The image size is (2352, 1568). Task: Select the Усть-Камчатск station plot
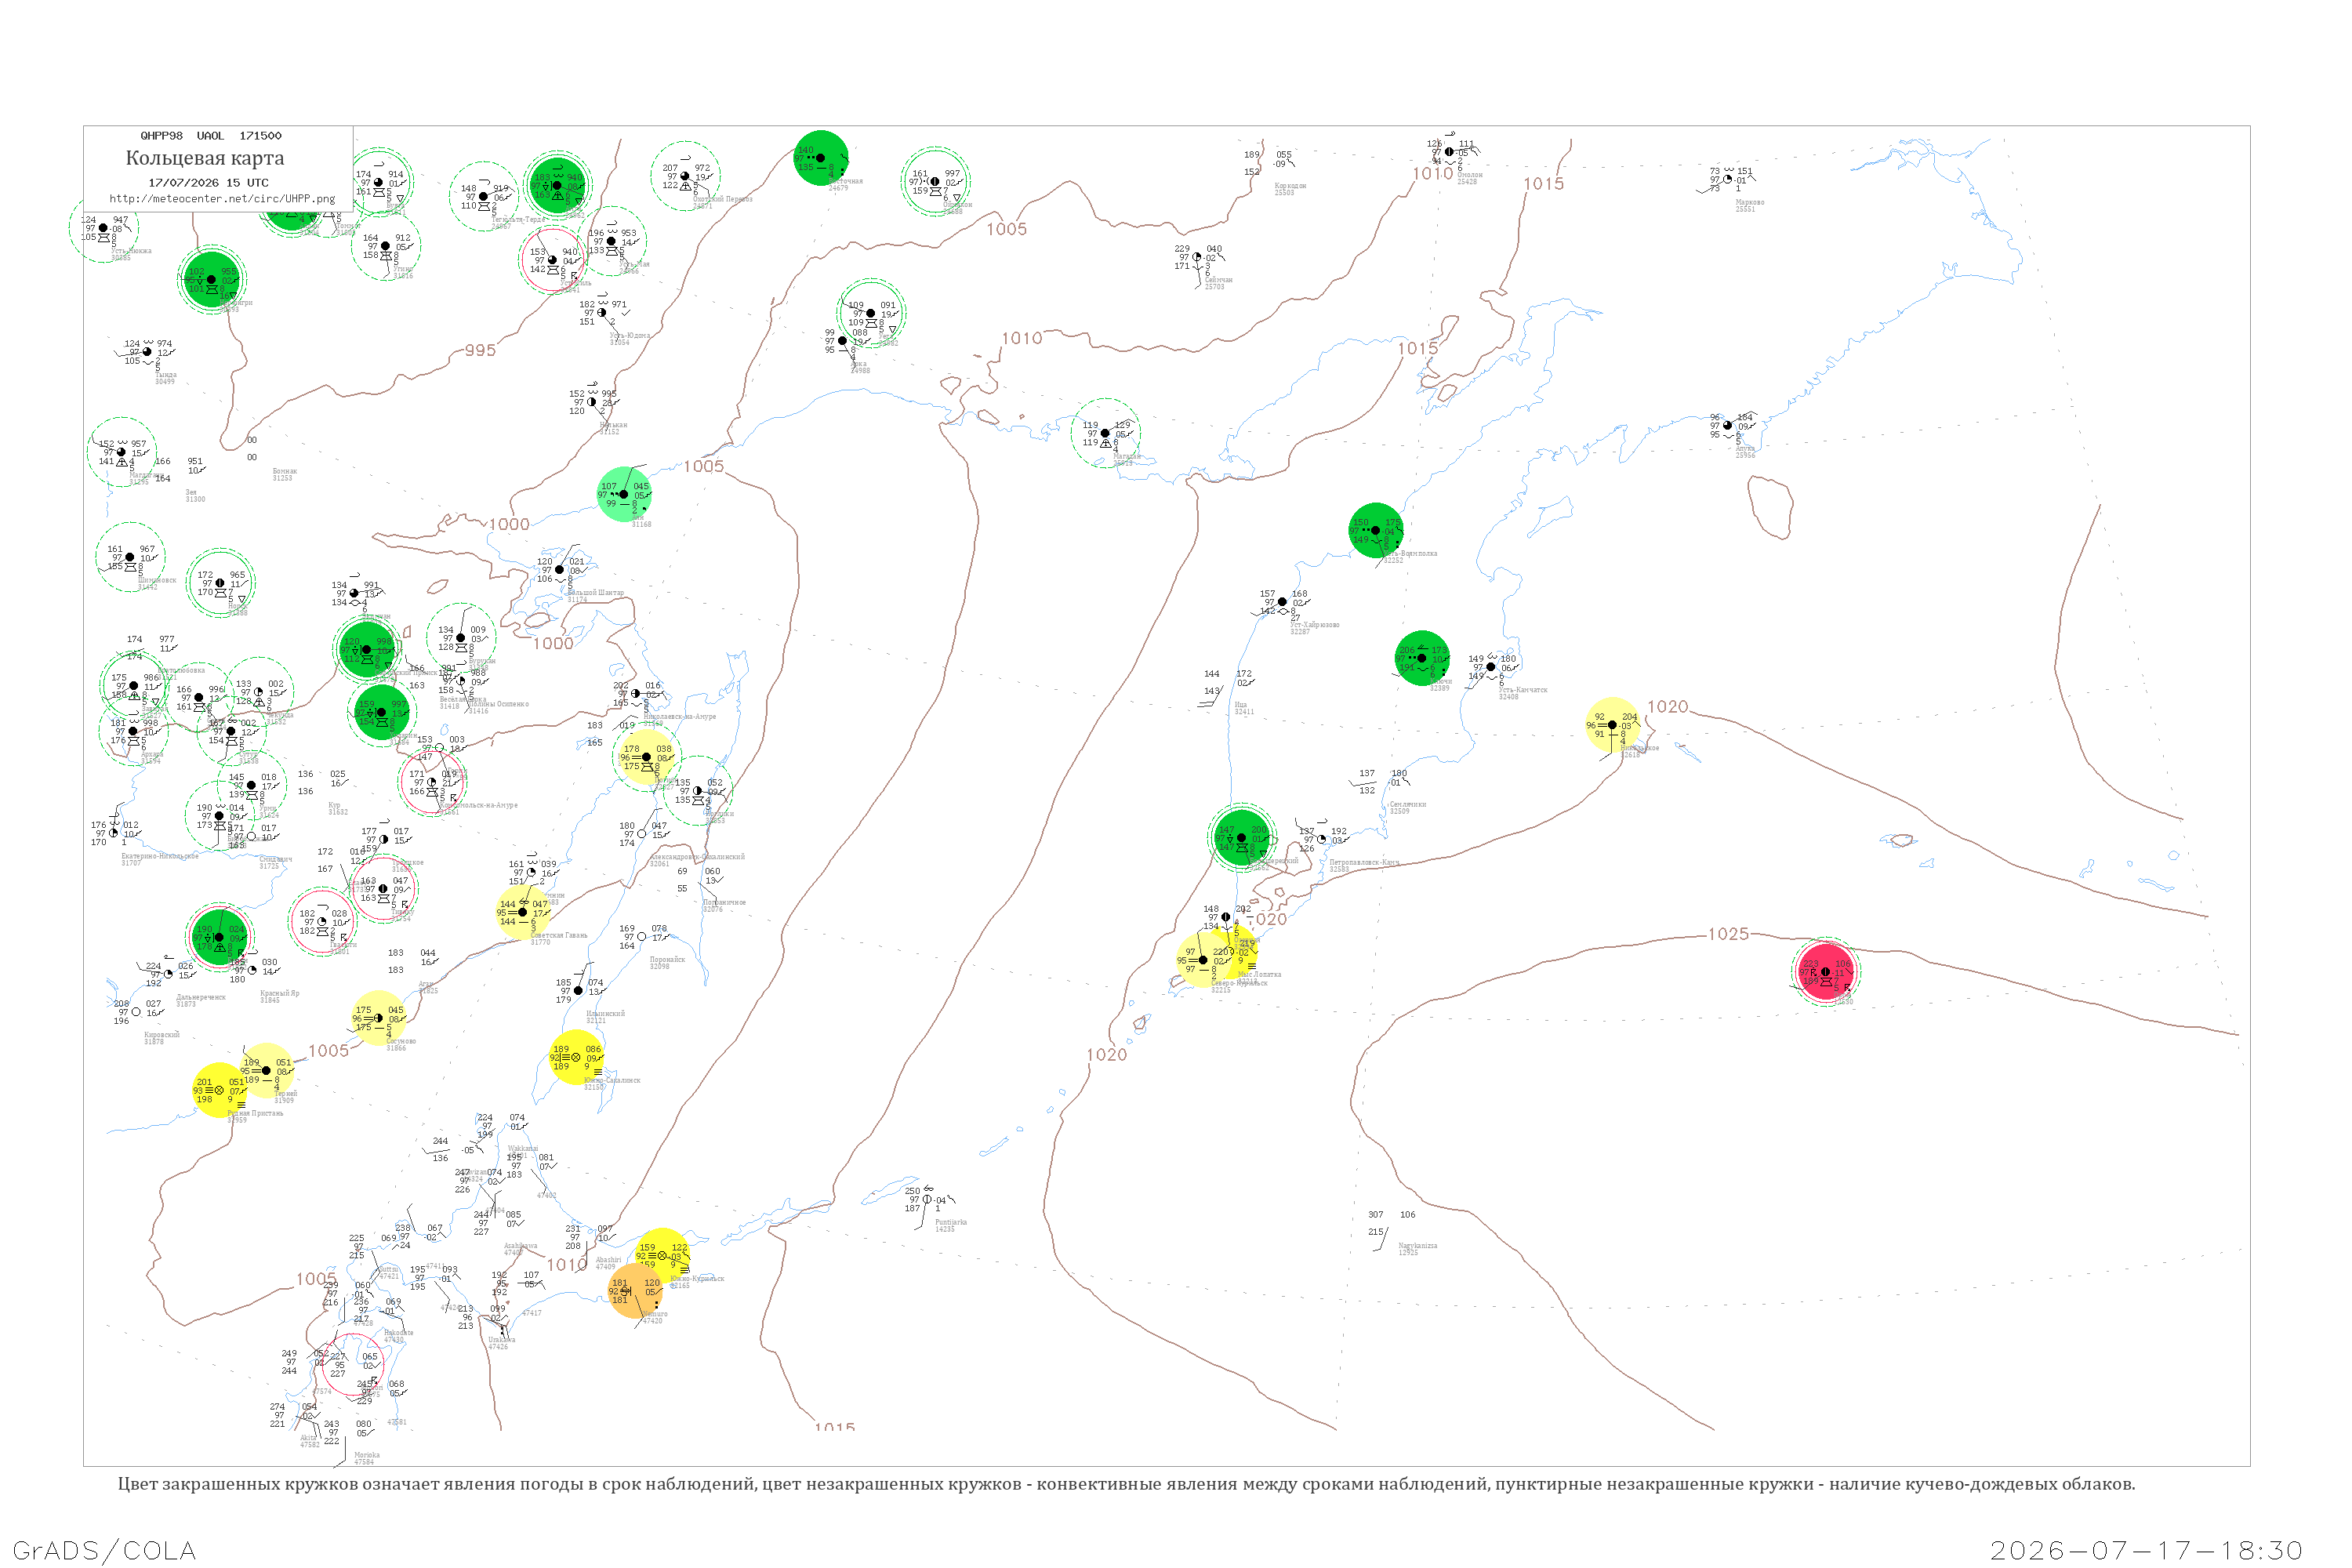(x=1491, y=667)
